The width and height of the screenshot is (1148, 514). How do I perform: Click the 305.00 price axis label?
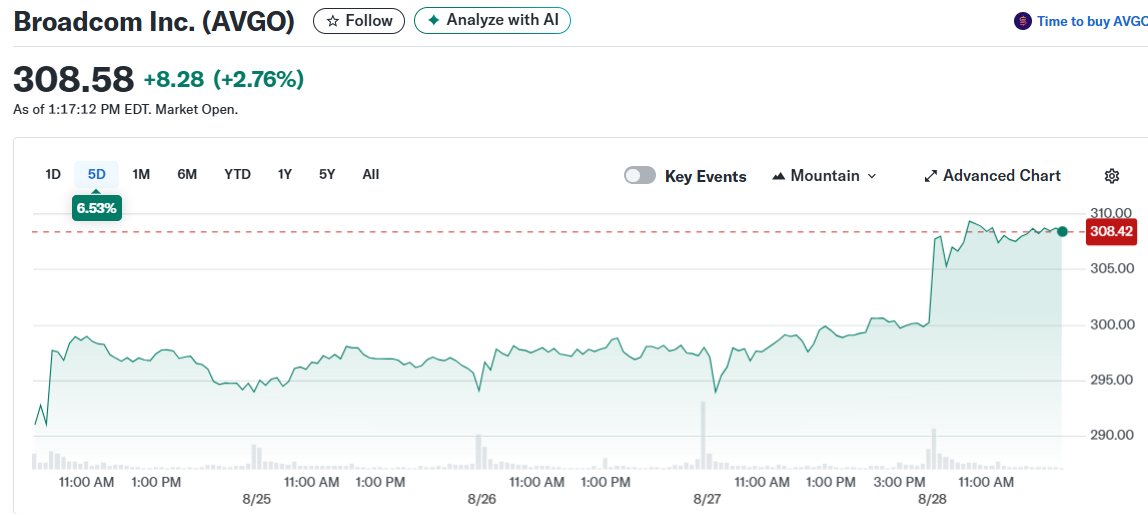click(x=1113, y=269)
